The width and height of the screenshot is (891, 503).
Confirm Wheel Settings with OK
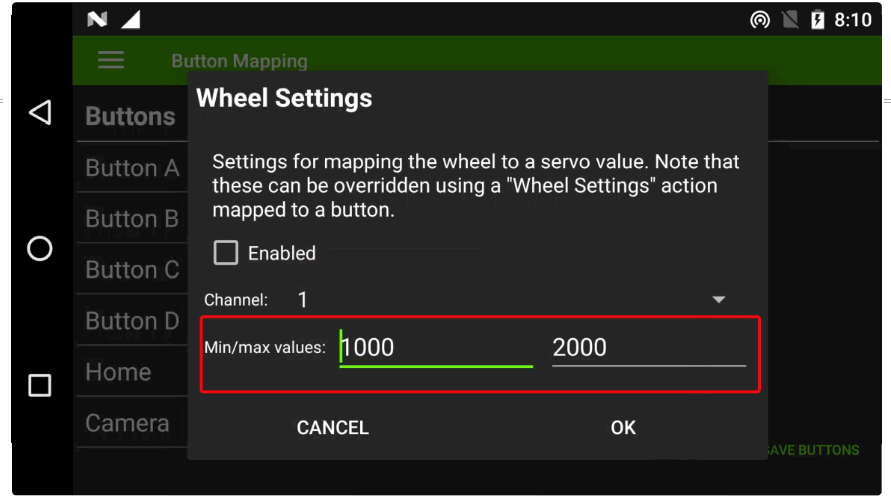(x=623, y=428)
